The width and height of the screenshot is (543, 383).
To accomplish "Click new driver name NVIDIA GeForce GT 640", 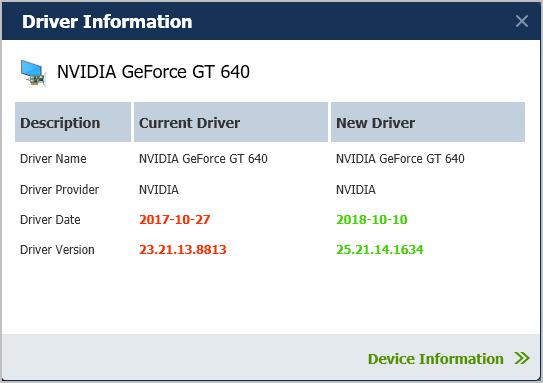I will [x=400, y=159].
